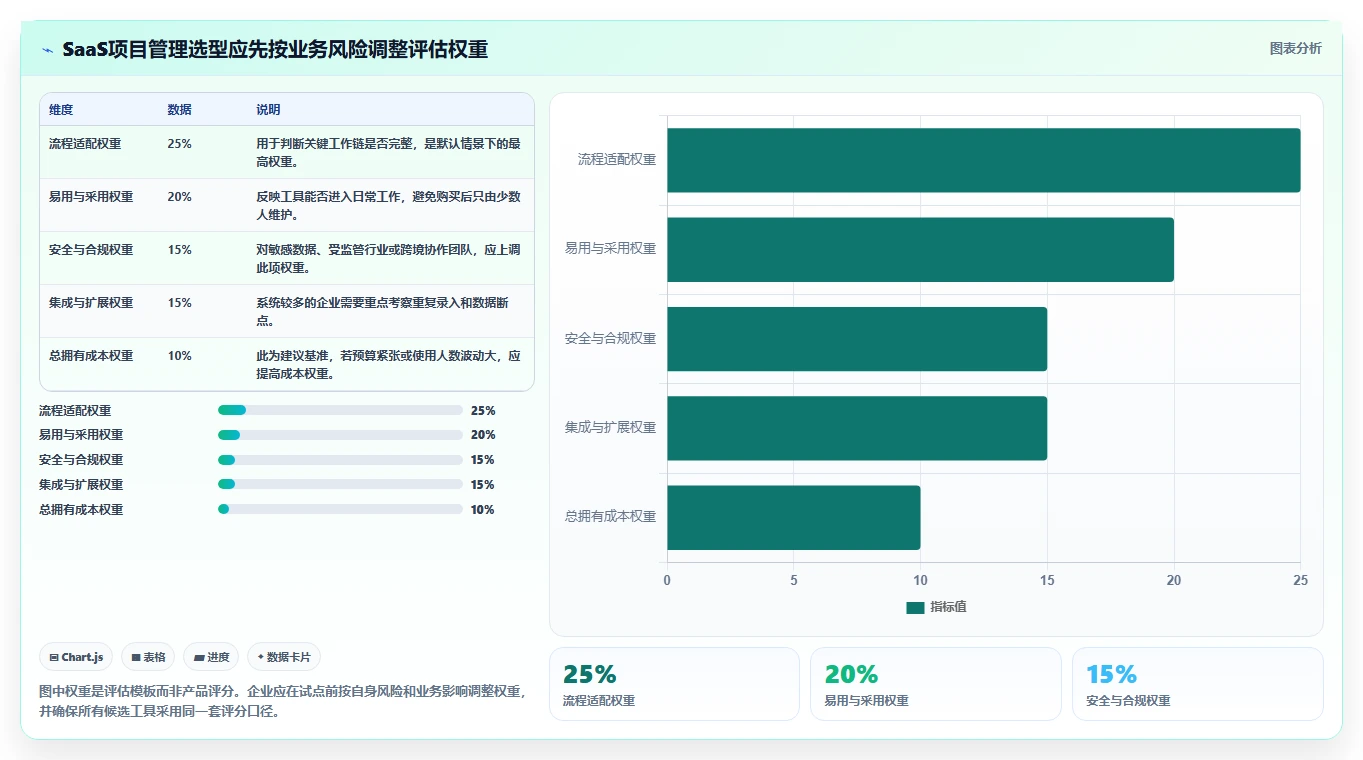Click the 流程适配权重 progress bar

pyautogui.click(x=340, y=410)
